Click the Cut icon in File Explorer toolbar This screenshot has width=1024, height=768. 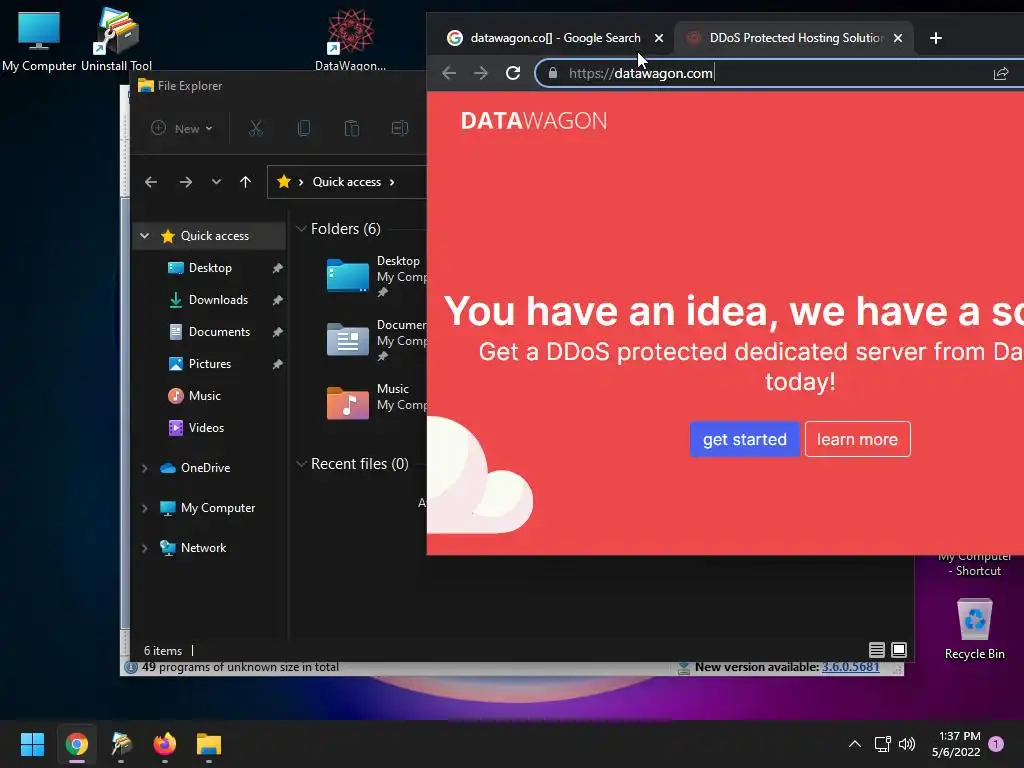pos(255,129)
